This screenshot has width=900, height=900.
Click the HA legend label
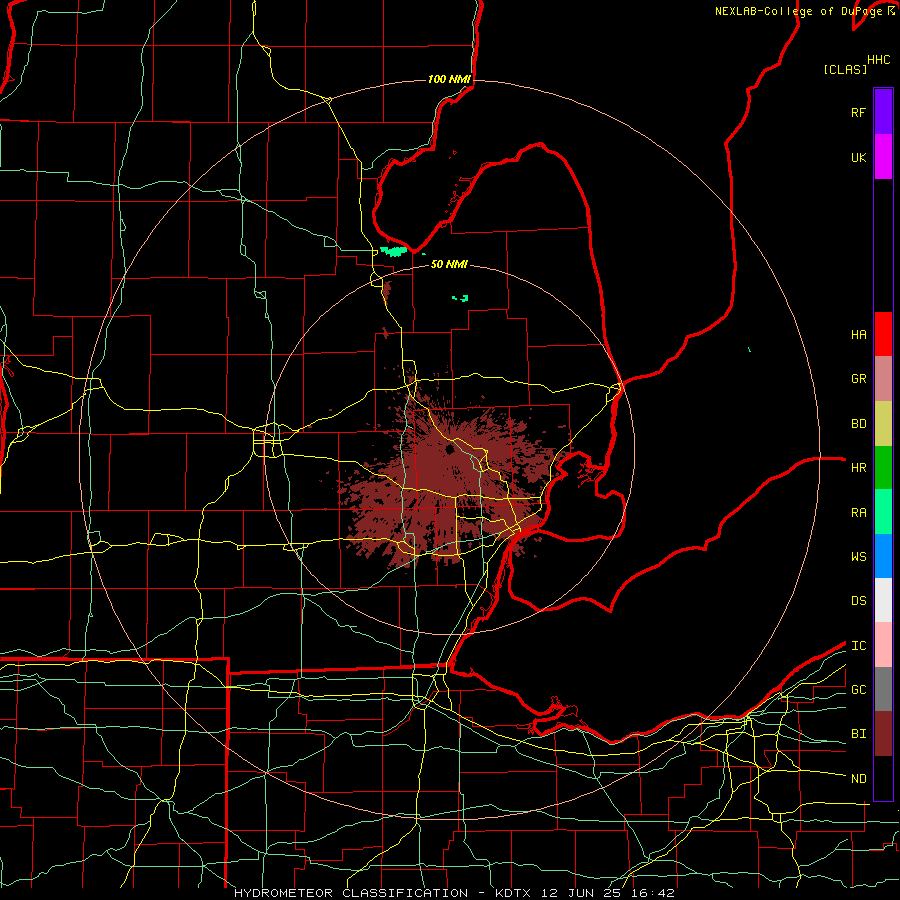click(x=858, y=334)
